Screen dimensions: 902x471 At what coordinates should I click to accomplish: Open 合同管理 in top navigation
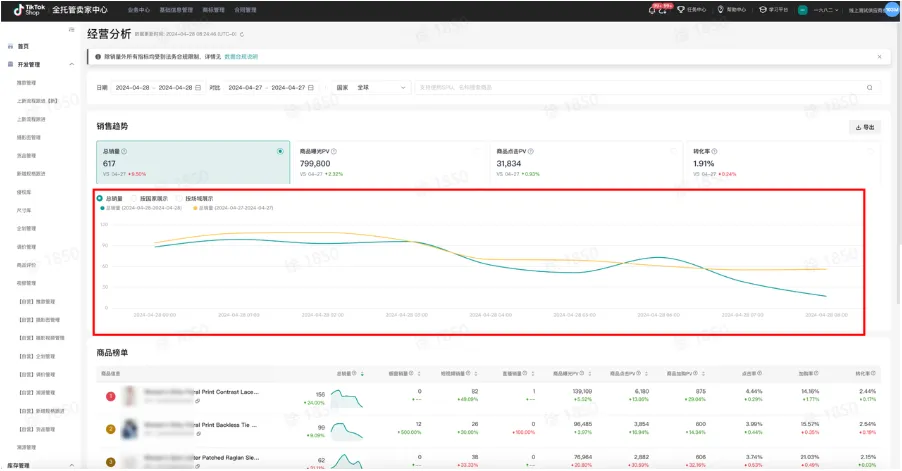coord(246,10)
